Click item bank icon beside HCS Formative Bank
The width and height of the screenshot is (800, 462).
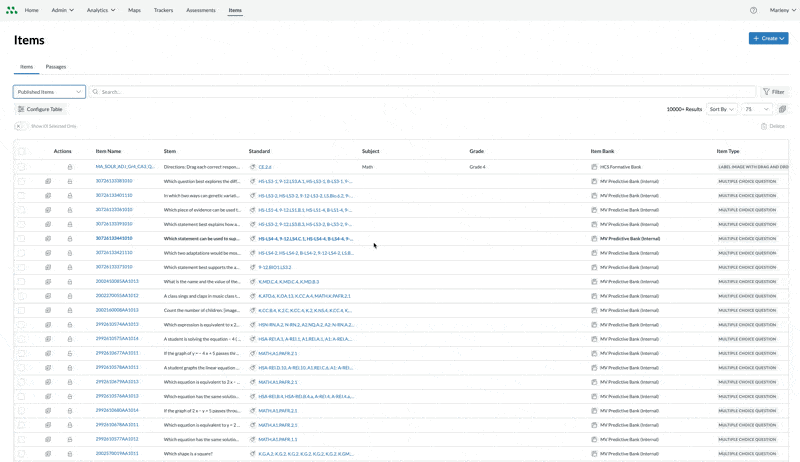[x=594, y=167]
